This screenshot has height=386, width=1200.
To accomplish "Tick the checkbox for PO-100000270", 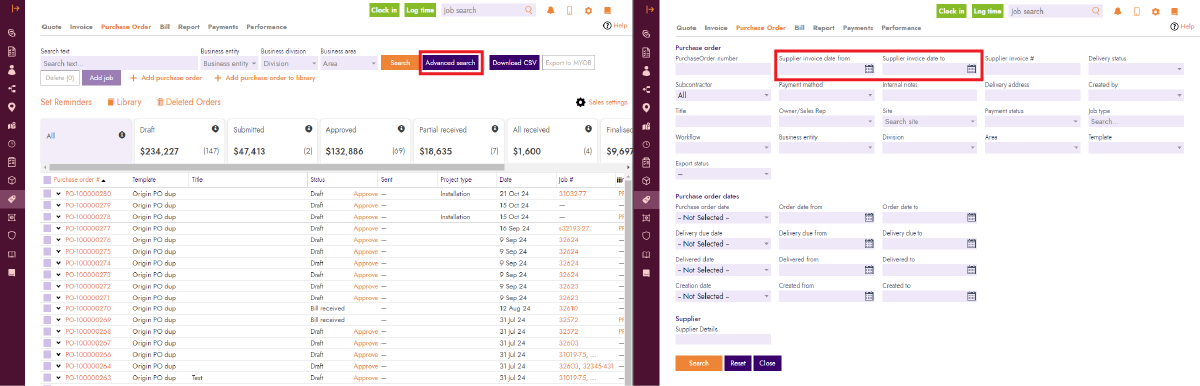I will 47,309.
